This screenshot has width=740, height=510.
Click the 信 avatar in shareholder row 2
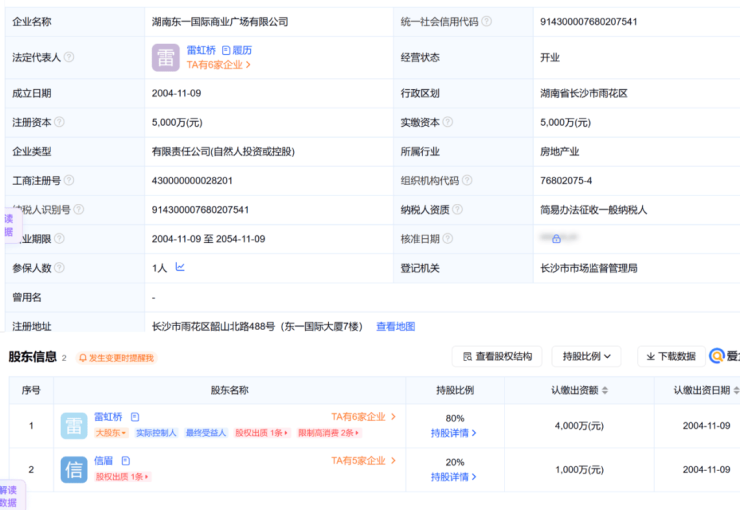[x=74, y=469]
